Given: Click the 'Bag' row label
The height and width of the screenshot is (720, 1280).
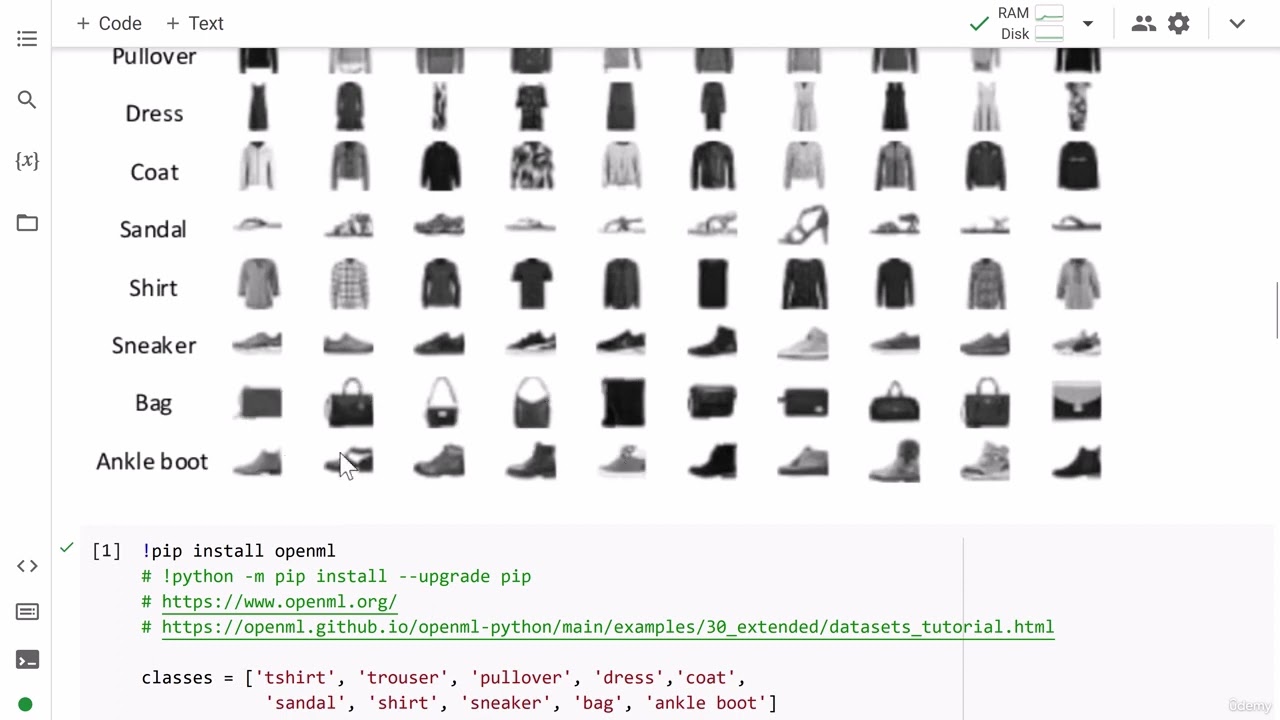Looking at the screenshot, I should [154, 403].
